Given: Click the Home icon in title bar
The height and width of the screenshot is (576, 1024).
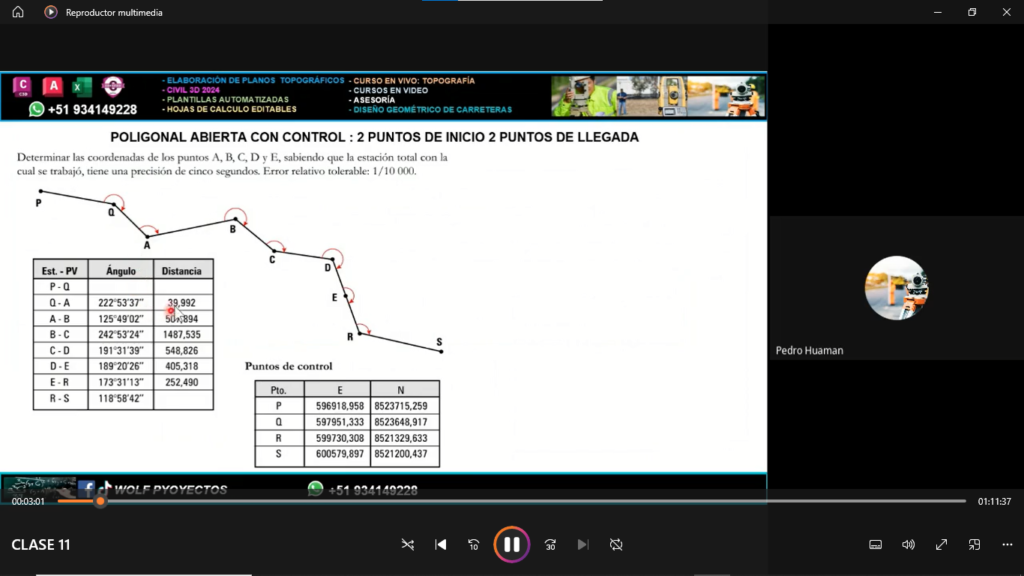Looking at the screenshot, I should (18, 12).
